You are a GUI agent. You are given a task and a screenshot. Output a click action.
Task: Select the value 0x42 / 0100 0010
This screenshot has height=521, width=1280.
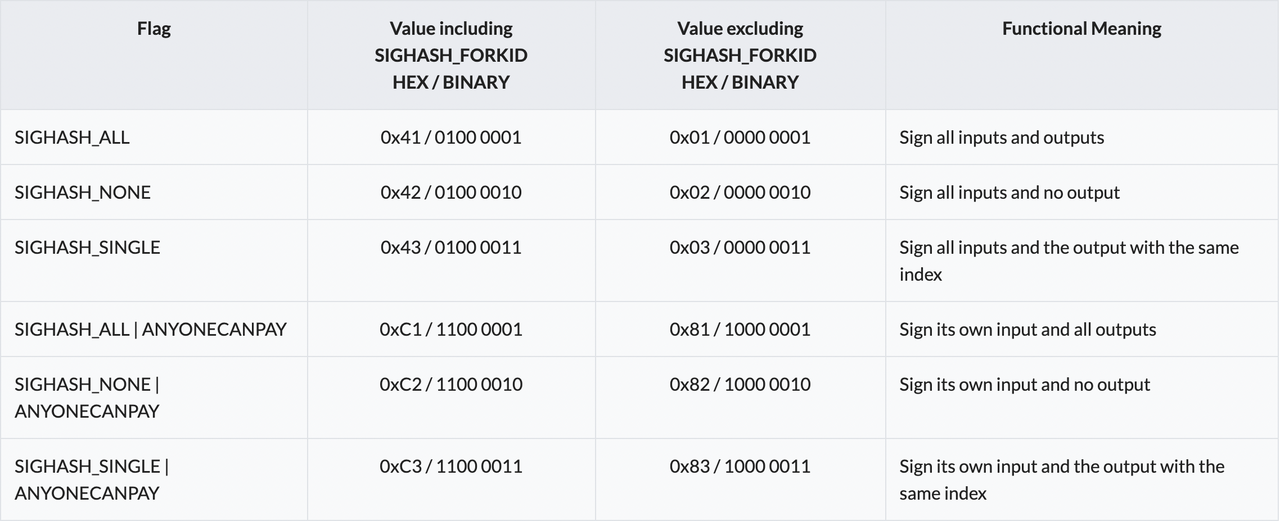451,192
